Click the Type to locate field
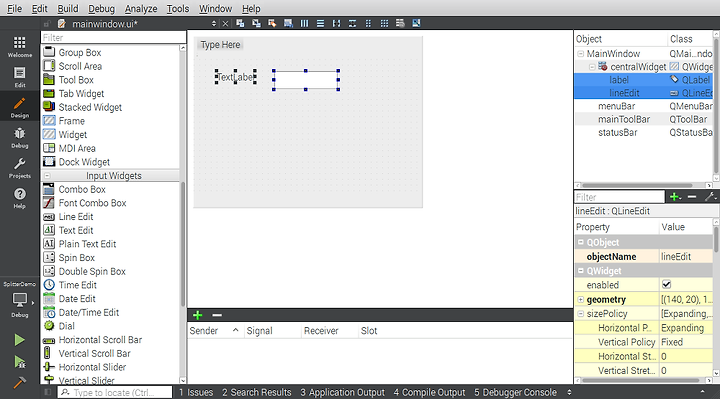 click(x=115, y=393)
